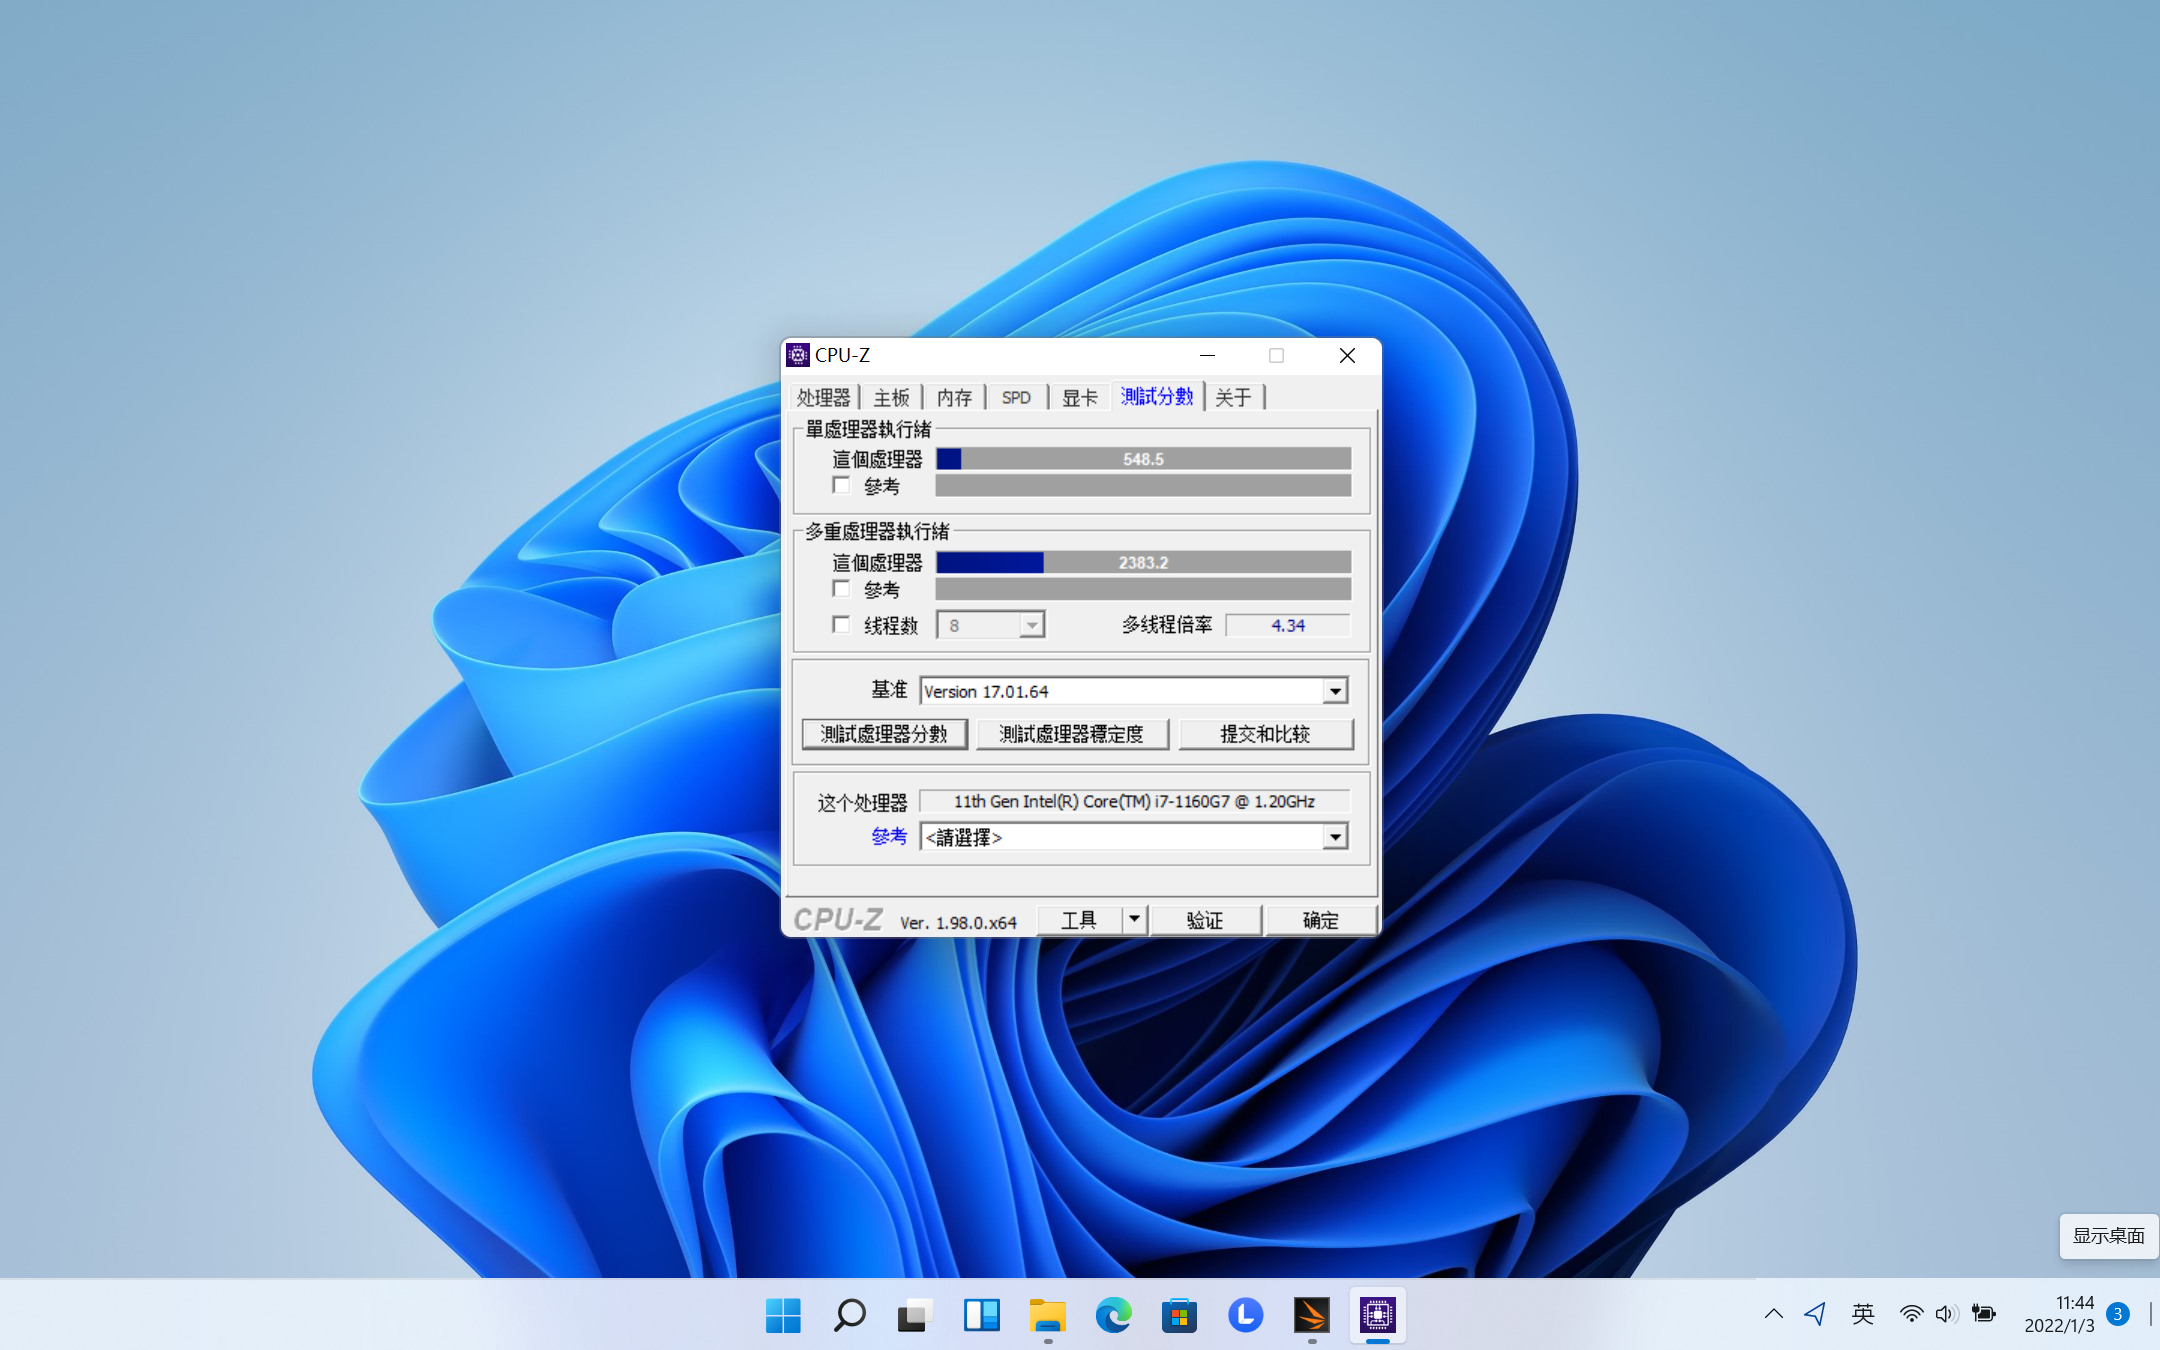Open Wi-Fi network tray icon

point(1911,1314)
